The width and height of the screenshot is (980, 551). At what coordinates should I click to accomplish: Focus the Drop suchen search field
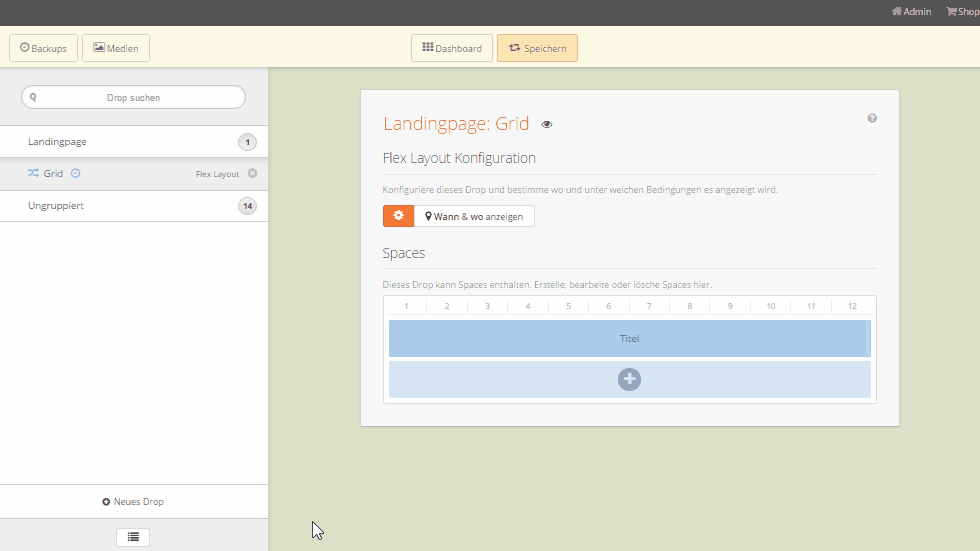click(x=133, y=97)
